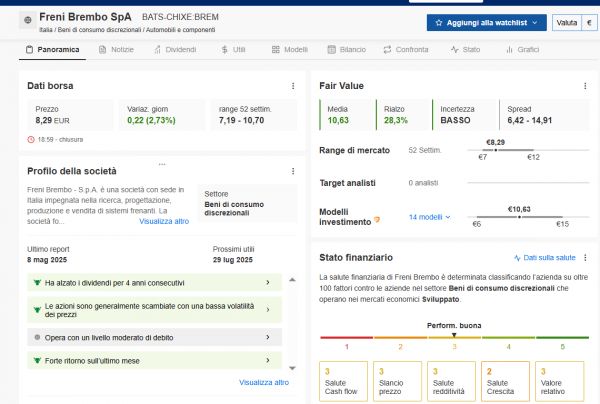Click the €10,63 marker on Modelli investimento range
This screenshot has width=600, height=404.
pos(519,217)
